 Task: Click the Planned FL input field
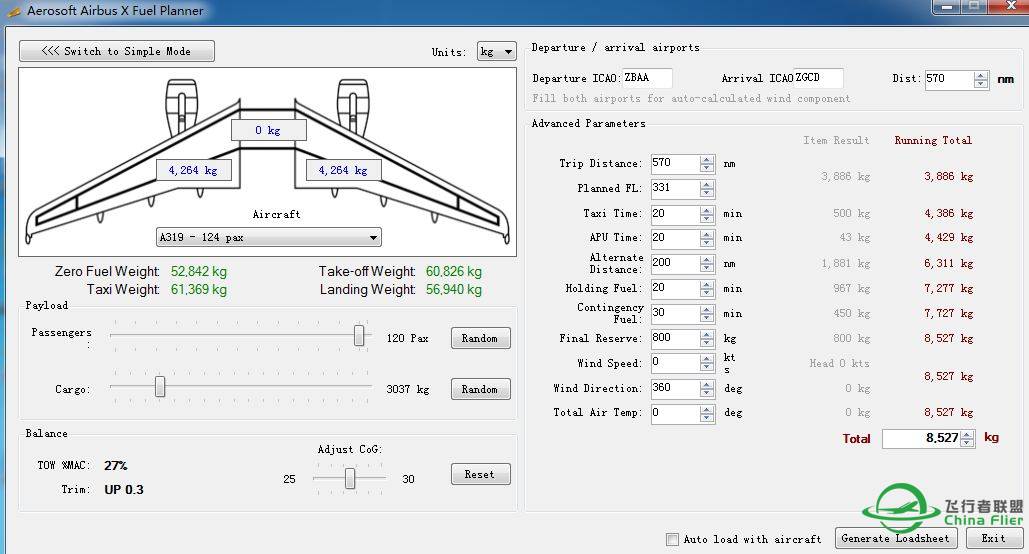(x=675, y=188)
